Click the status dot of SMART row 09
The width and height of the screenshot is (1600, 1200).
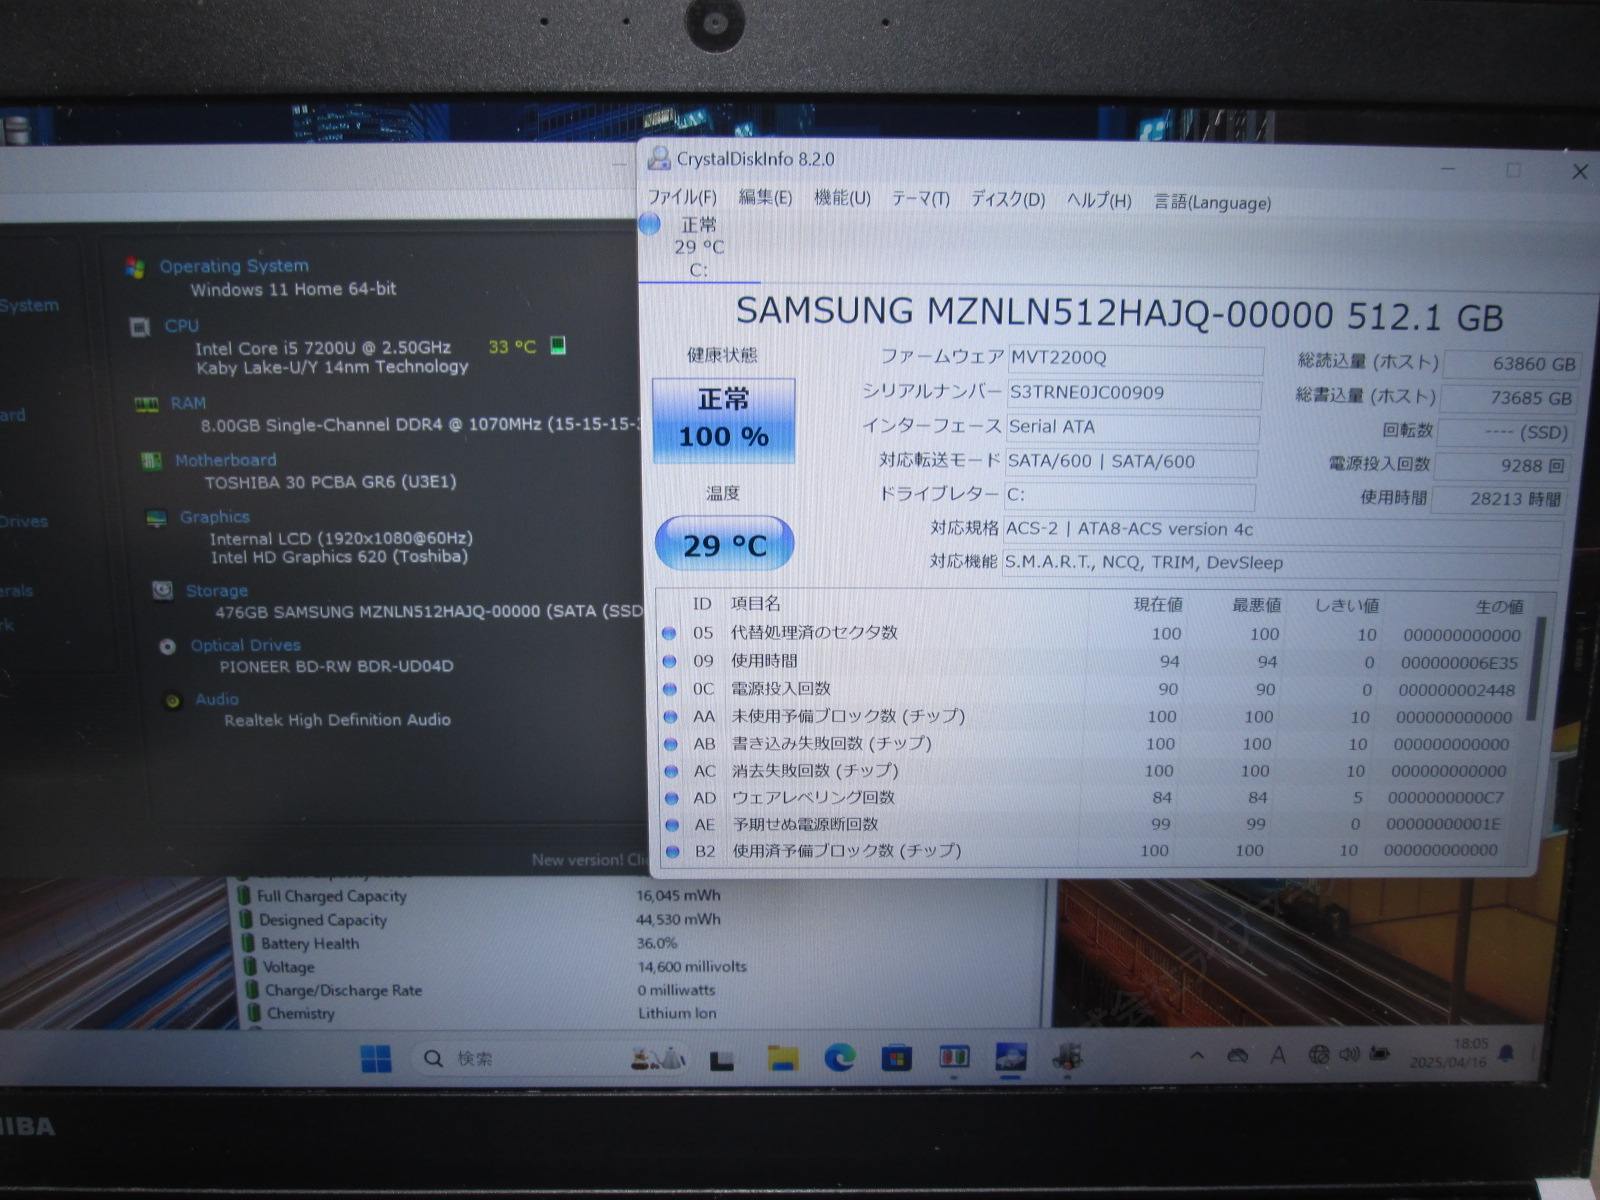tap(669, 661)
